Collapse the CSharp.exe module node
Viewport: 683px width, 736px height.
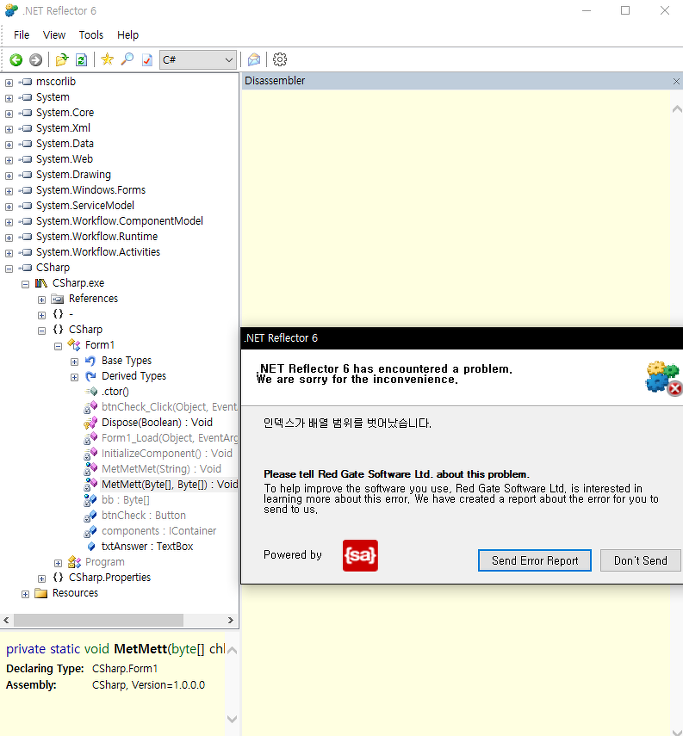click(x=25, y=284)
